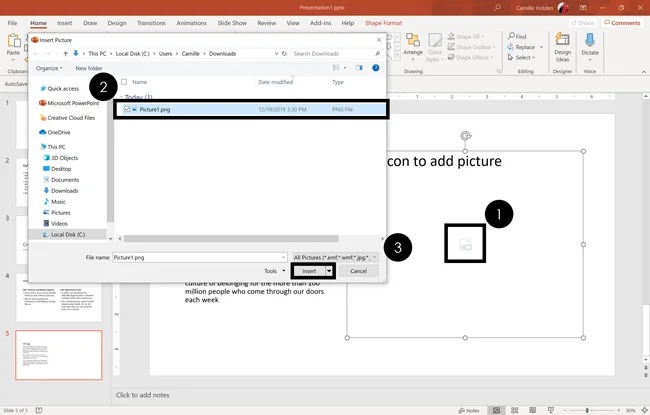Click the ribbon display options icon
This screenshot has width=650, height=415.
(x=583, y=7)
